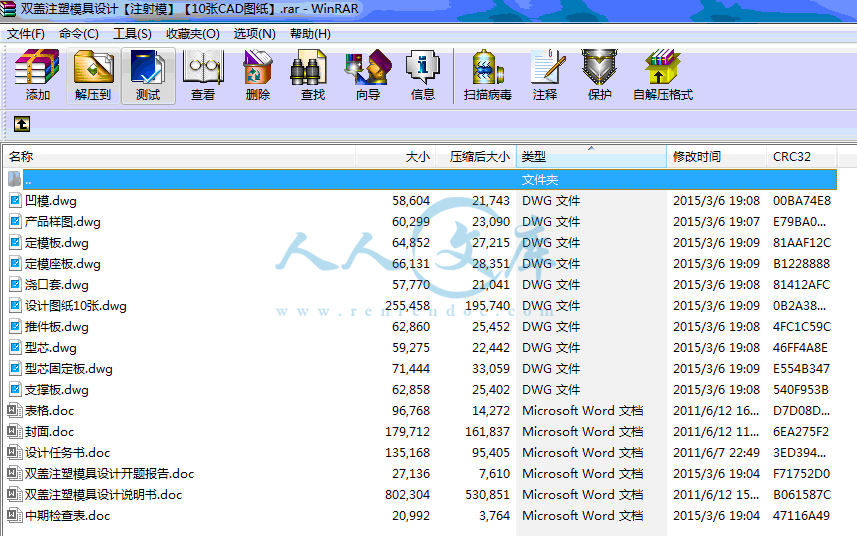857x536 pixels.
Task: Click the icon of 定模板.dwg
Action: click(15, 243)
